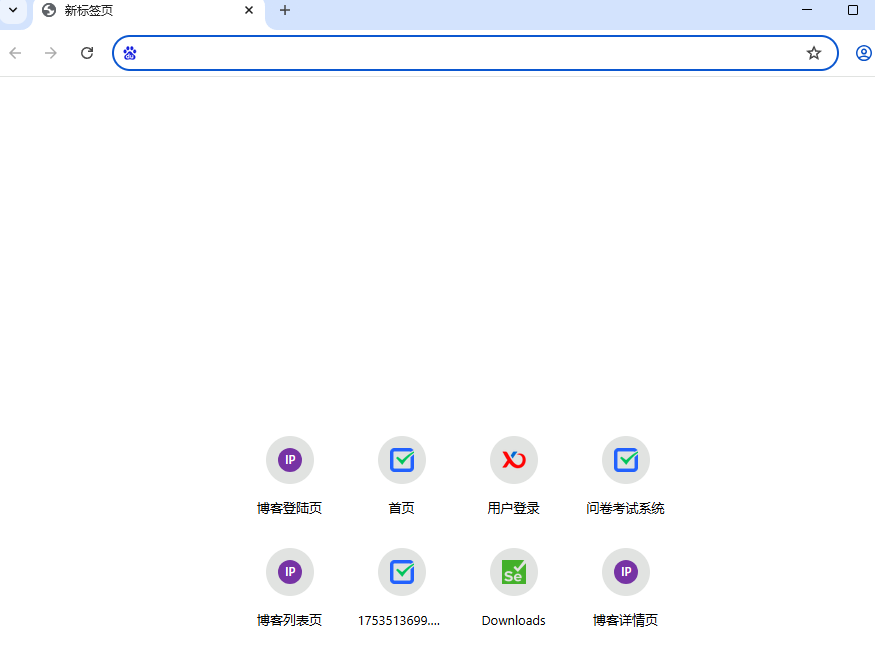The image size is (875, 668).
Task: Open the 问卷考试系统 shortcut icon
Action: pyautogui.click(x=626, y=460)
